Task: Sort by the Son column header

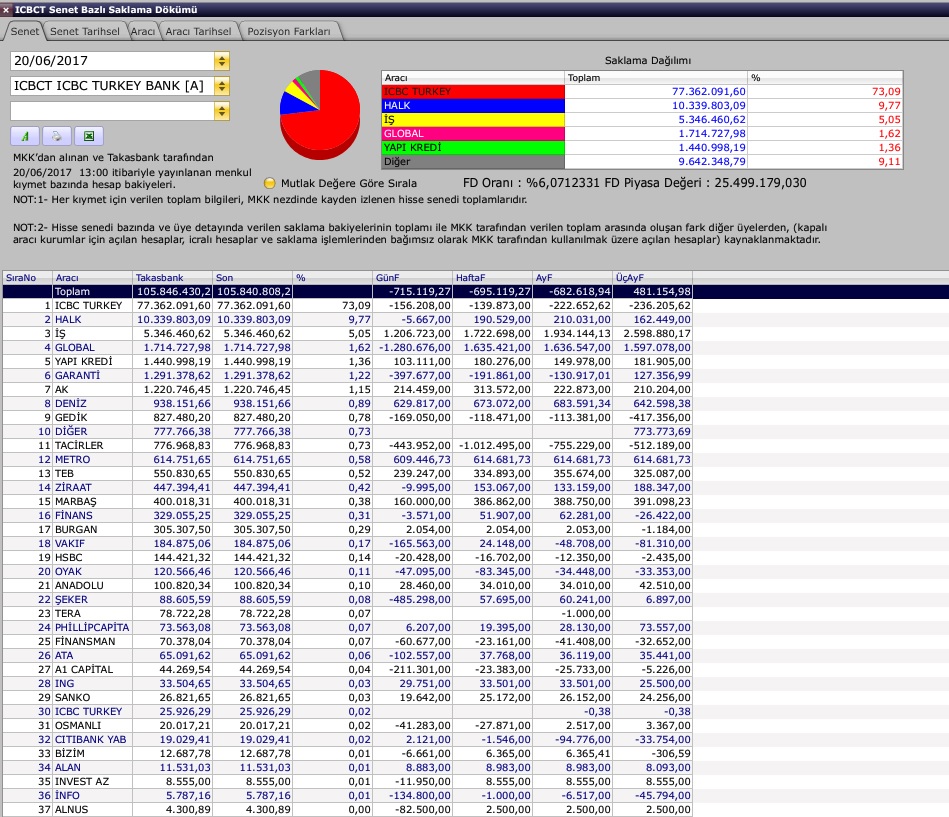Action: tap(252, 278)
